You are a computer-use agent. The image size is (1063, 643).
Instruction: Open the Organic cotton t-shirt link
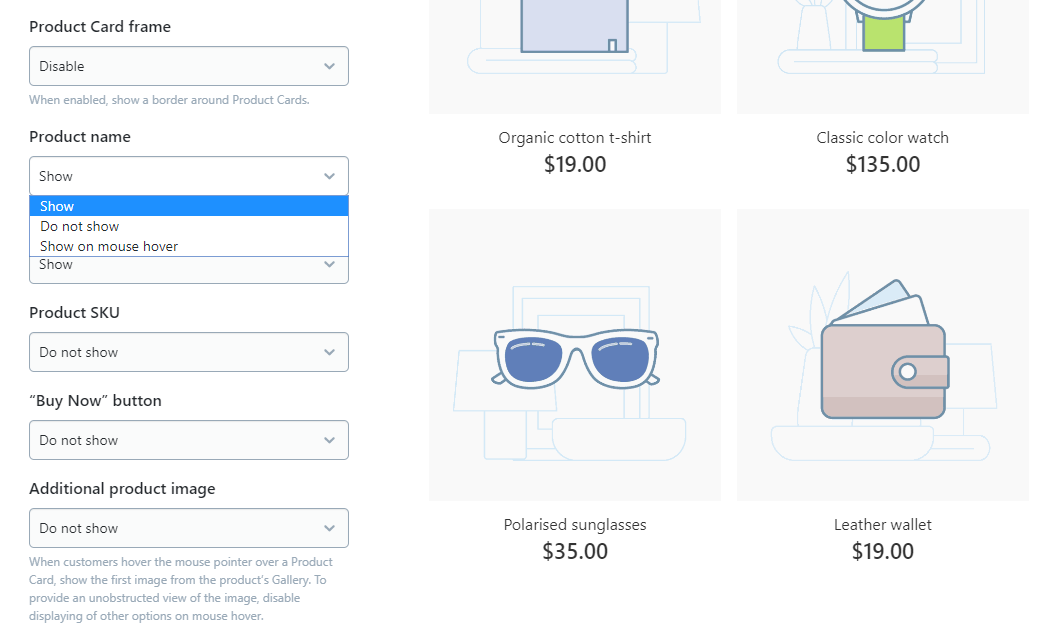[575, 138]
